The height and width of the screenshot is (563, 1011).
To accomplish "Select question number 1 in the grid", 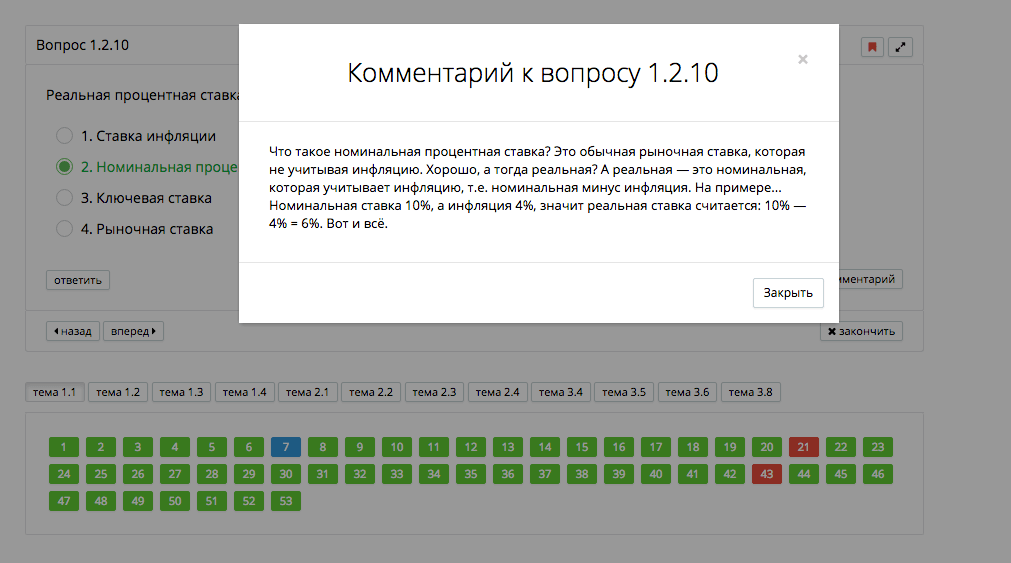I will pyautogui.click(x=64, y=447).
